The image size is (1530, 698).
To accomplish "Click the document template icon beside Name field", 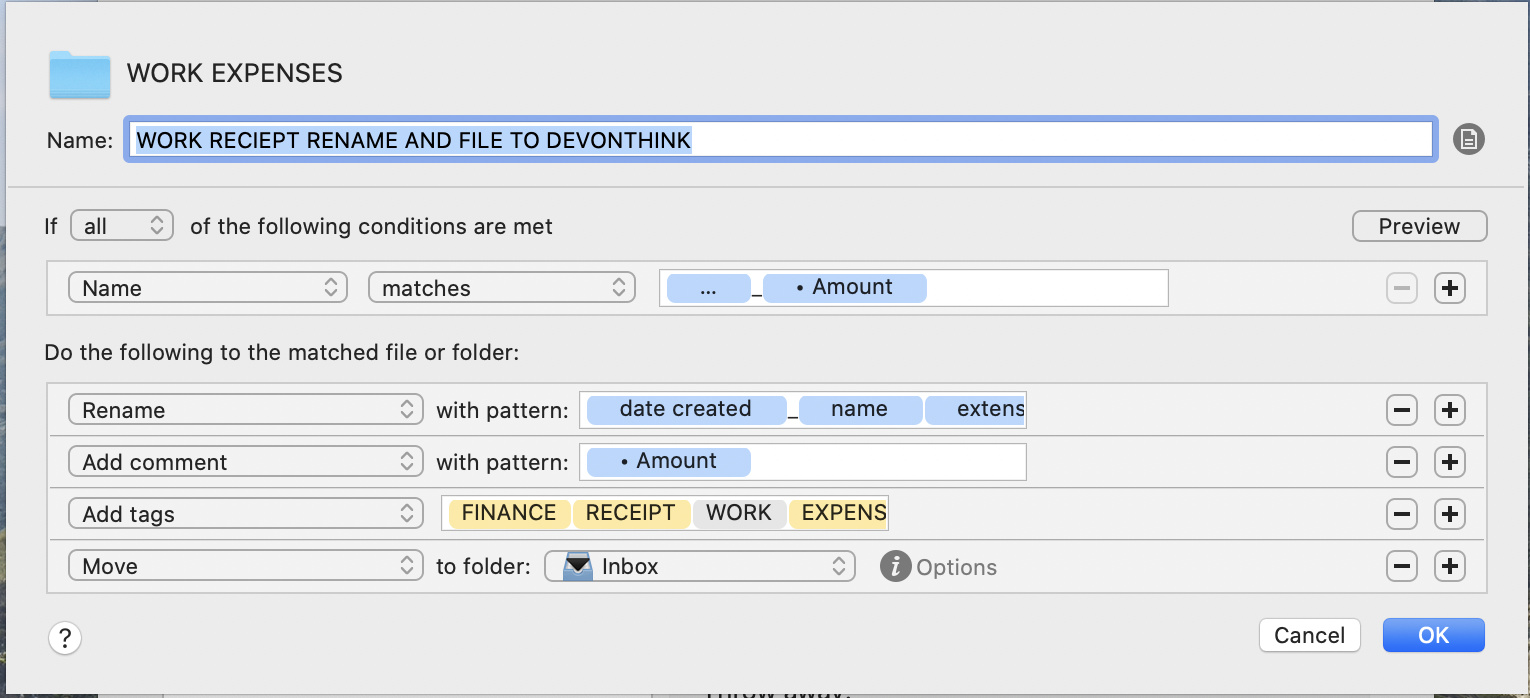I will click(1468, 139).
